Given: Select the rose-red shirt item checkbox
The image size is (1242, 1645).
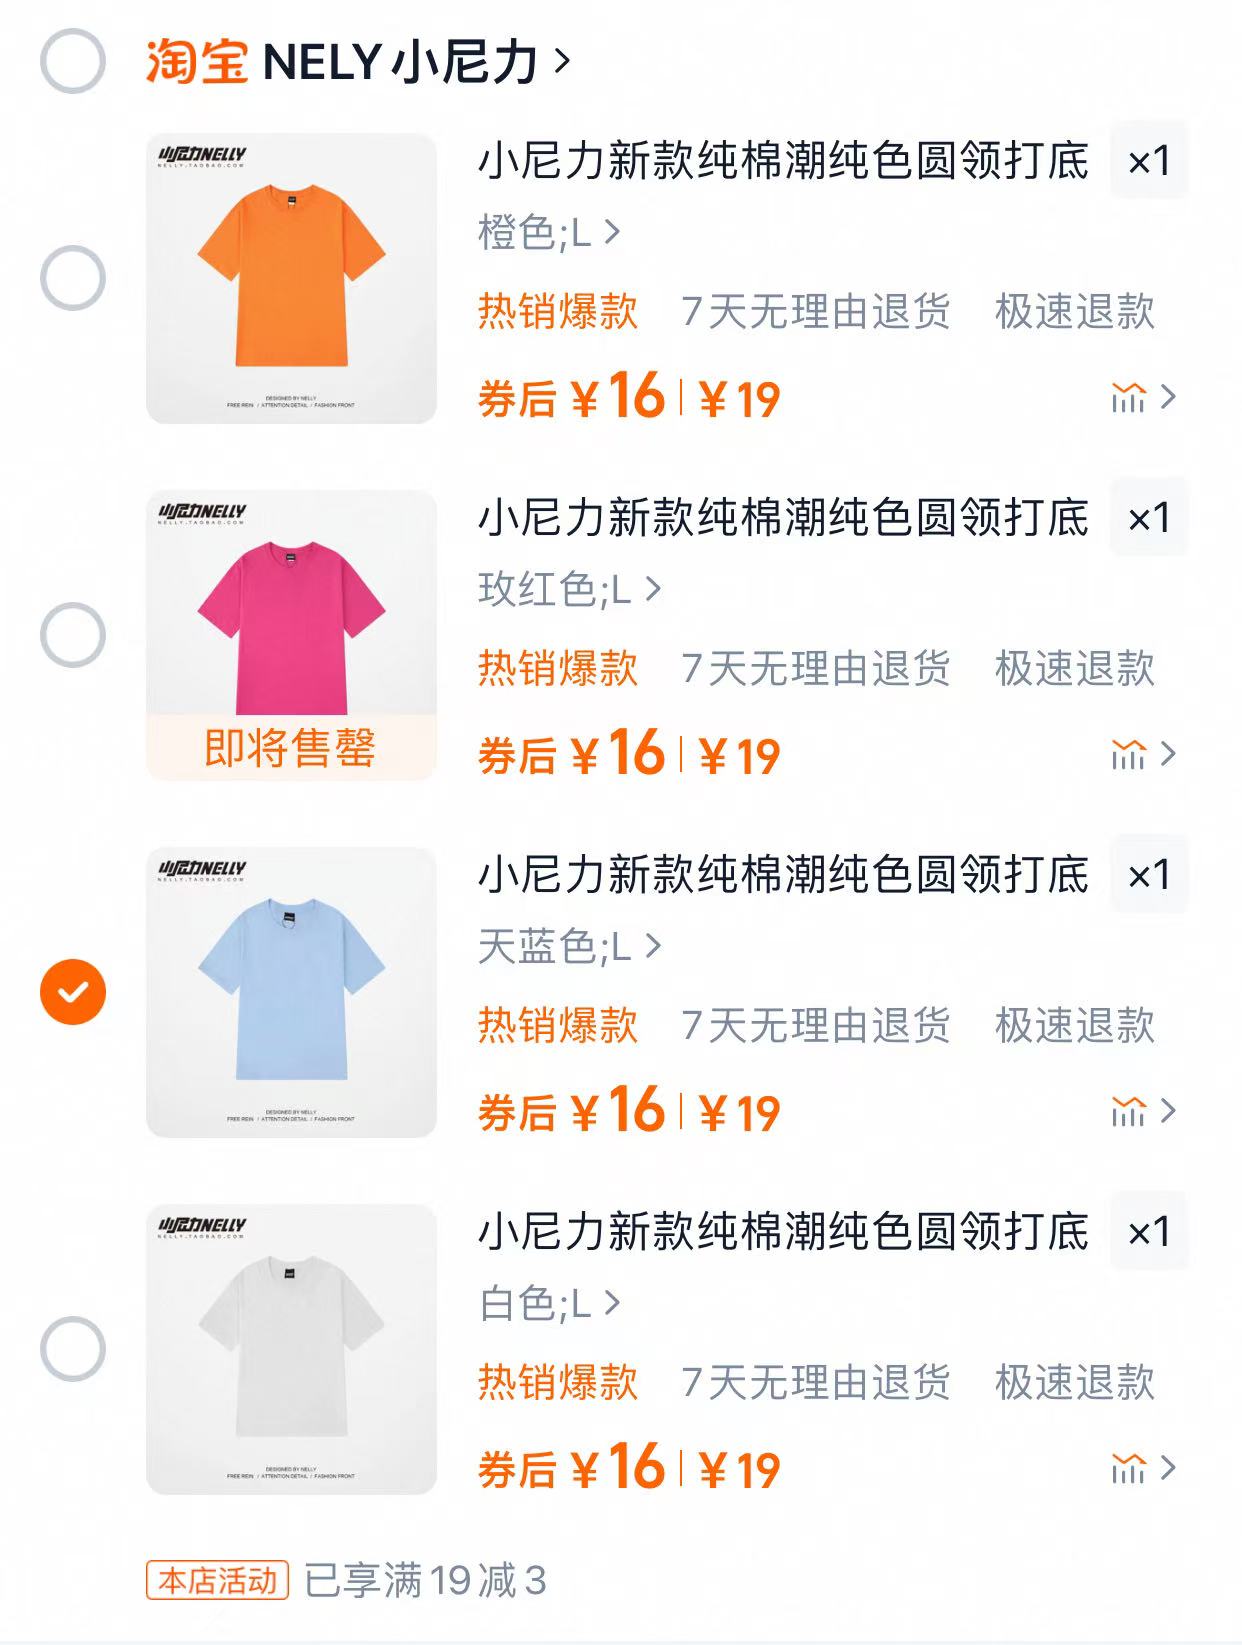Looking at the screenshot, I should pos(73,635).
